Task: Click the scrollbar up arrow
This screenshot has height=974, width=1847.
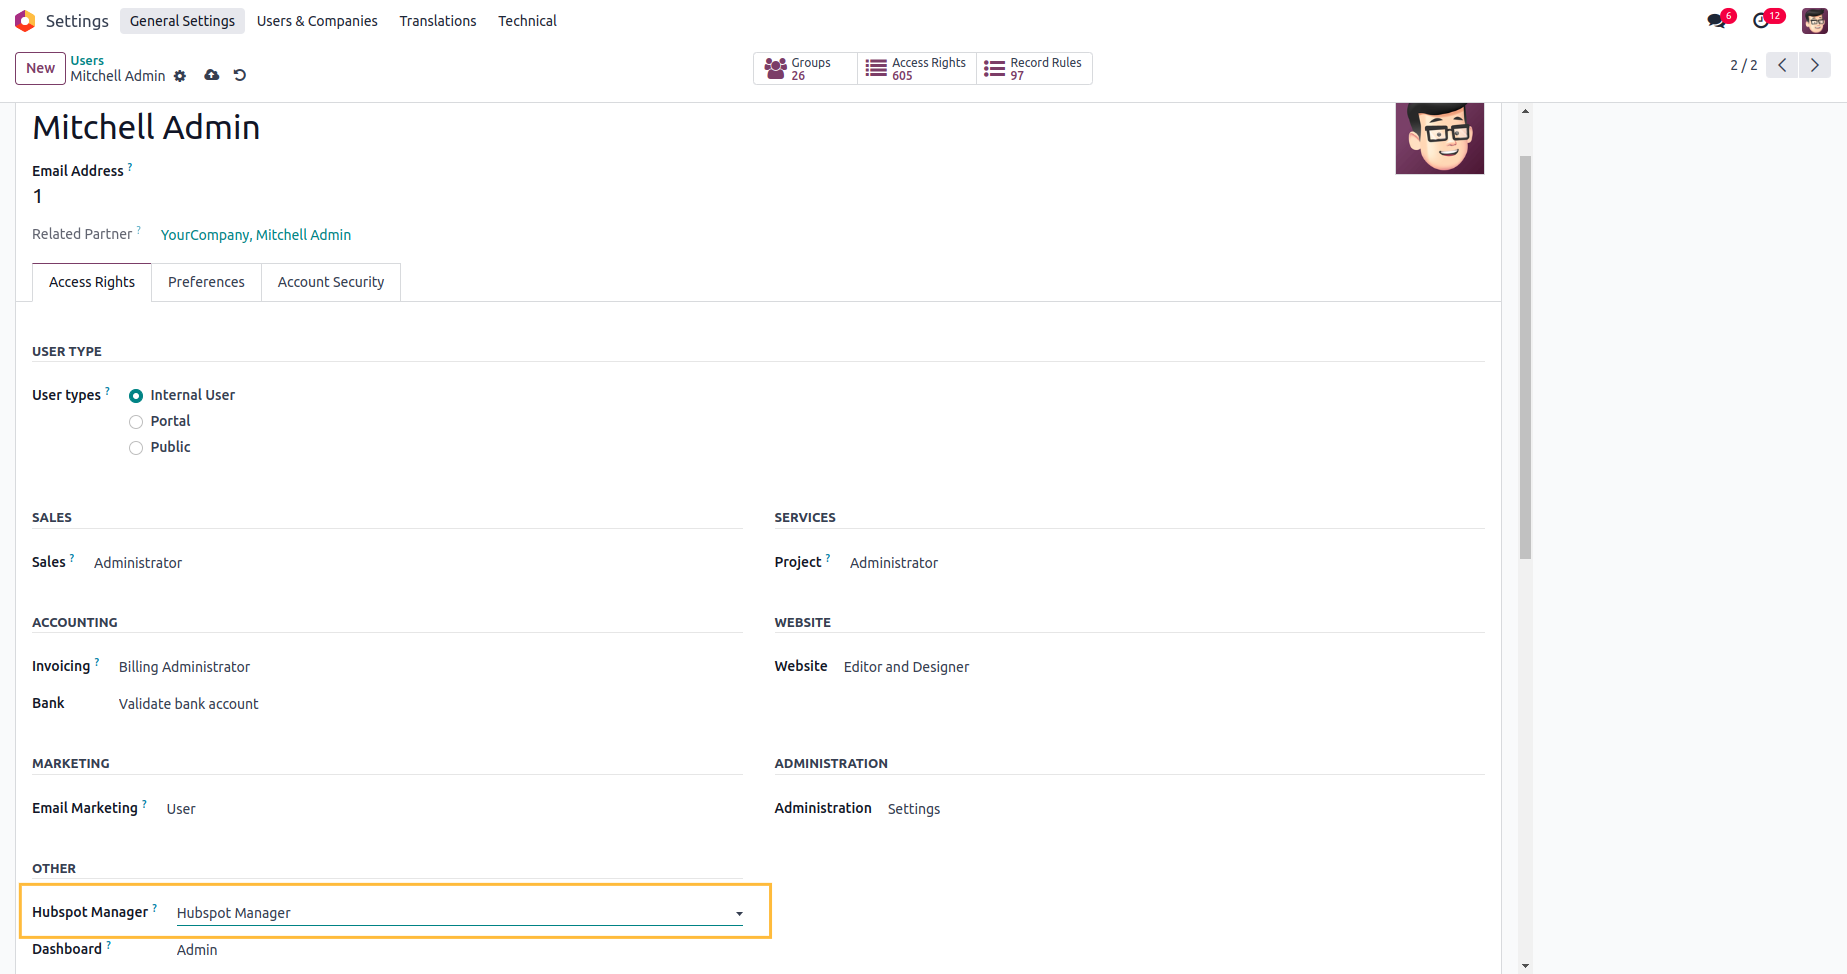Action: (1525, 111)
